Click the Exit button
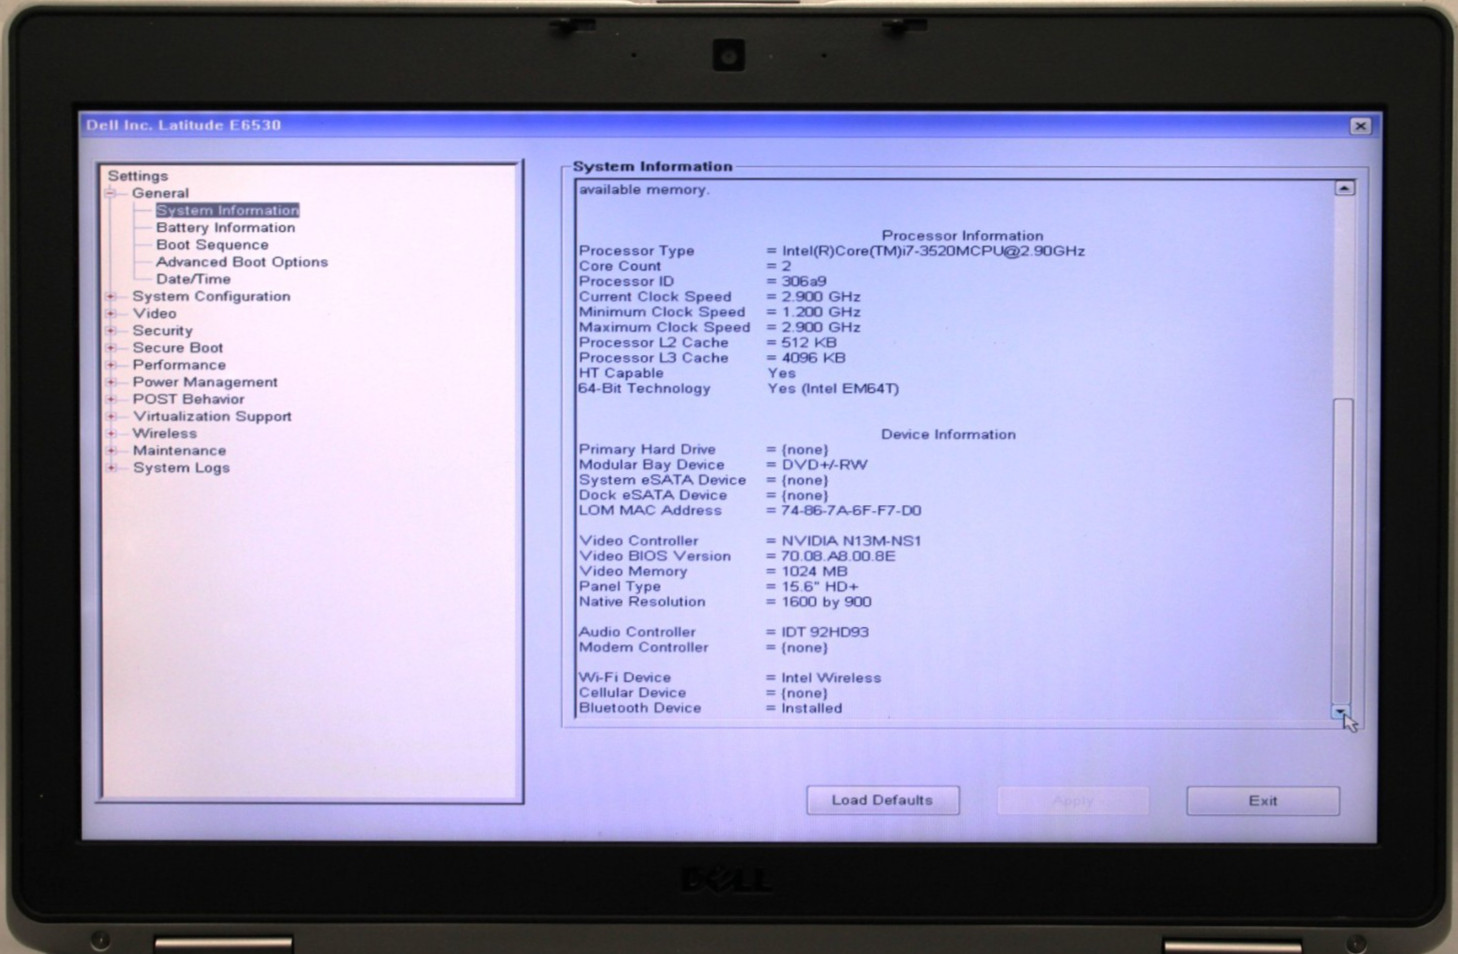The image size is (1458, 954). click(1263, 800)
